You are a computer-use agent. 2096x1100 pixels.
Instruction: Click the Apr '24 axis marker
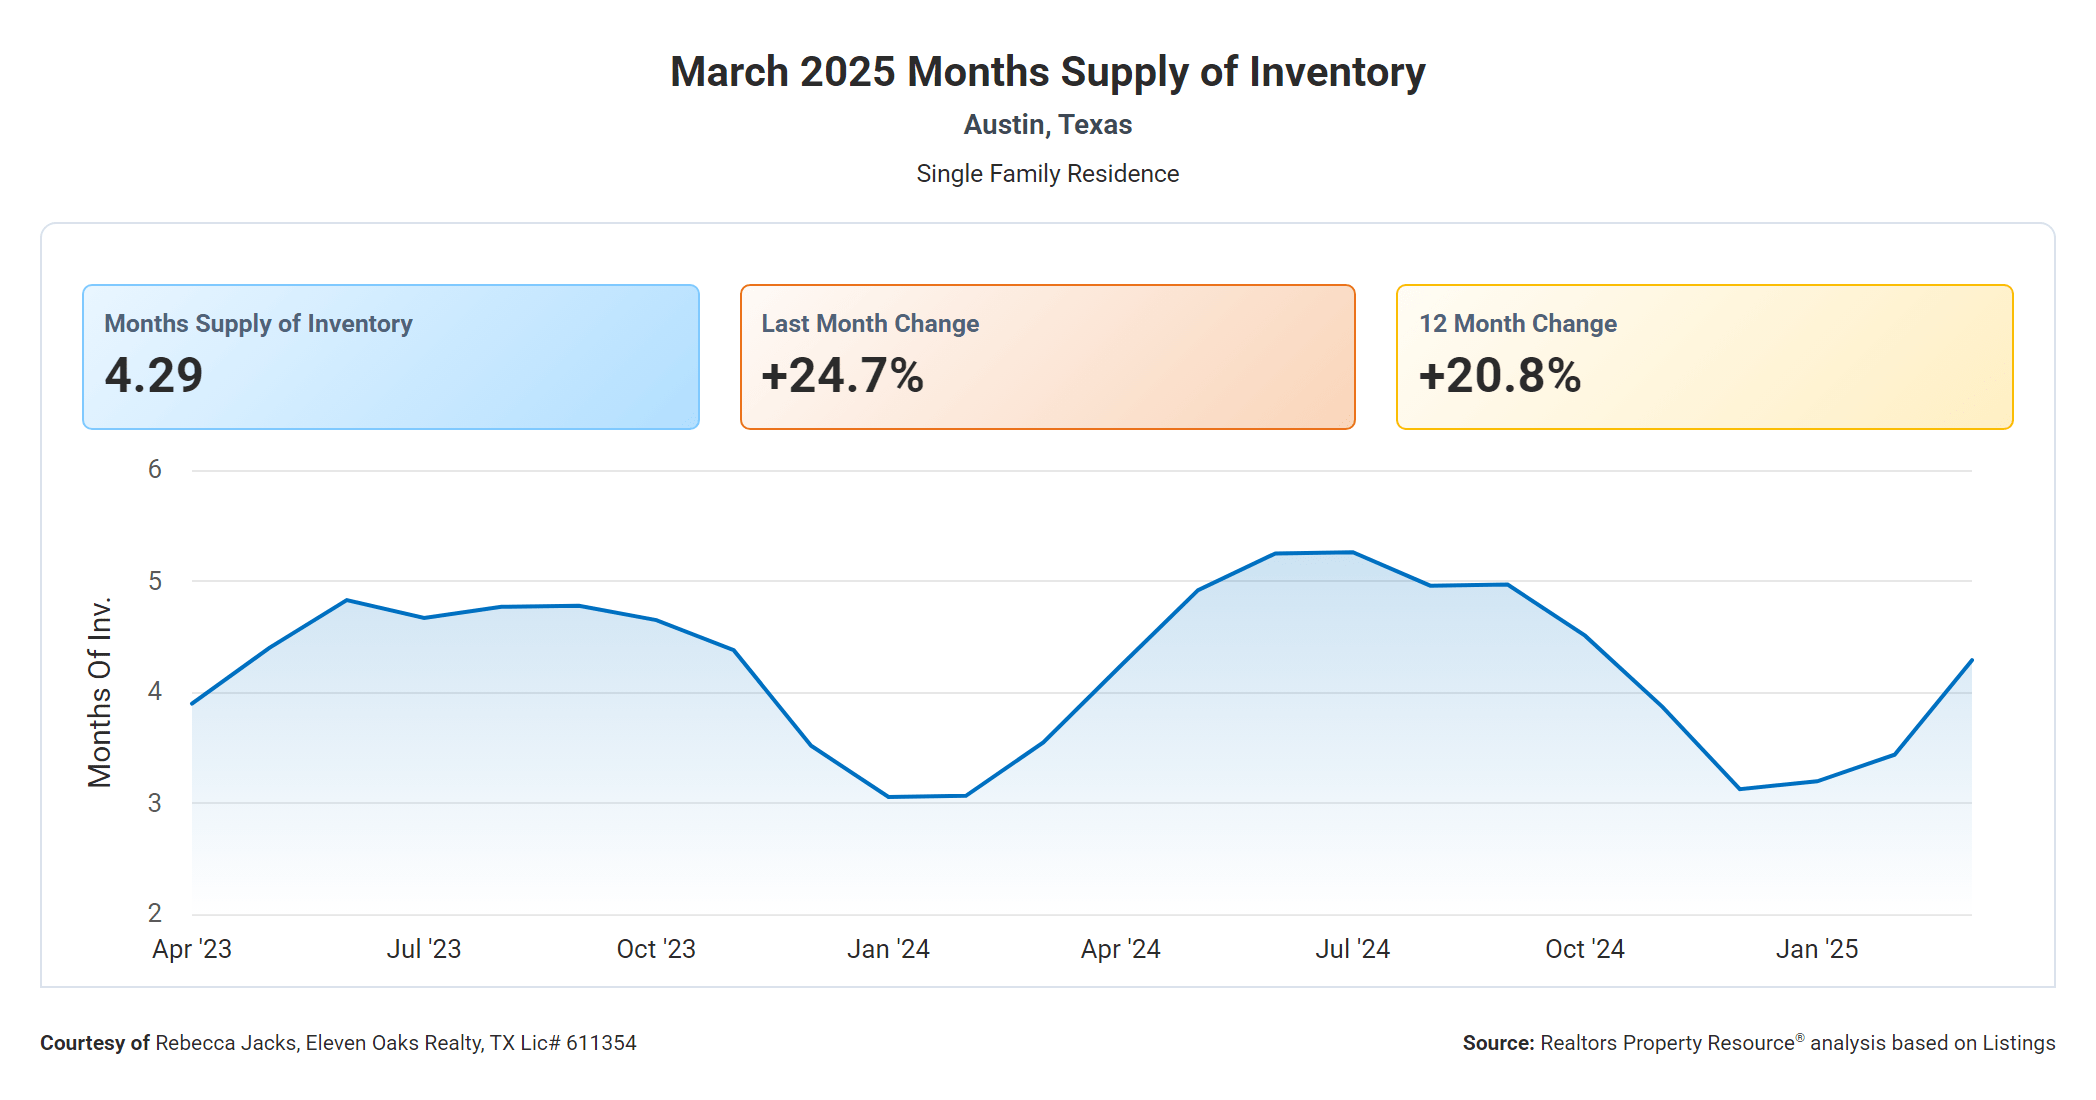pyautogui.click(x=1120, y=949)
